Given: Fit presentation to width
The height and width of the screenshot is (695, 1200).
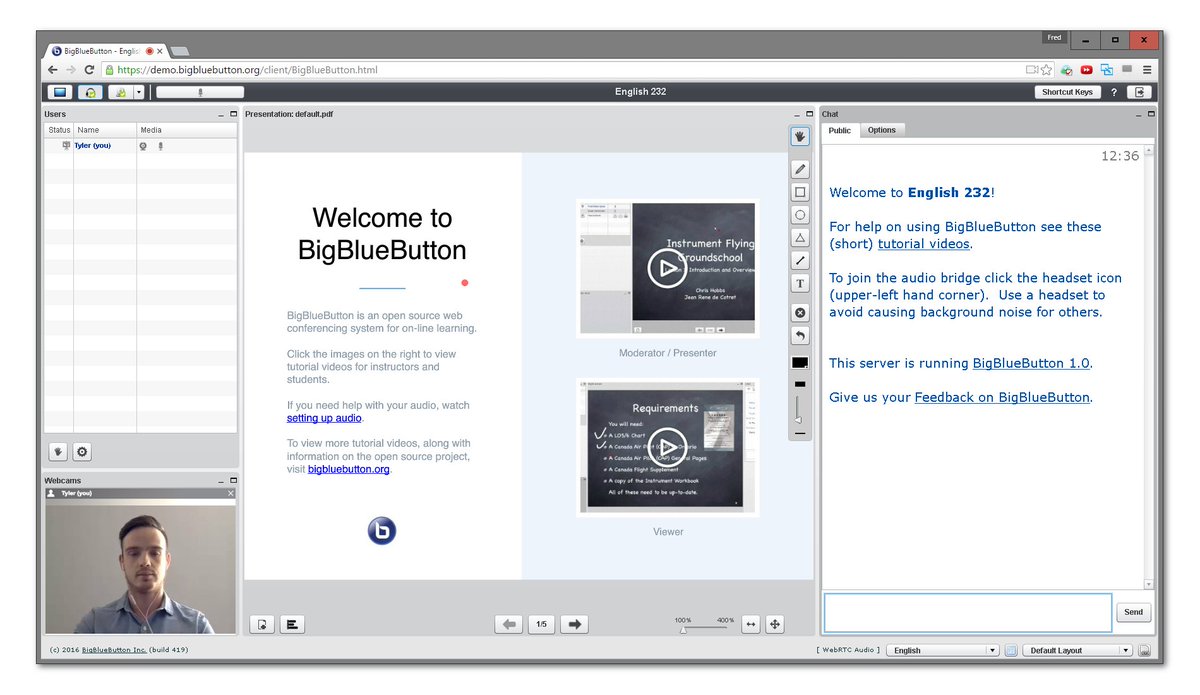Looking at the screenshot, I should click(x=750, y=624).
